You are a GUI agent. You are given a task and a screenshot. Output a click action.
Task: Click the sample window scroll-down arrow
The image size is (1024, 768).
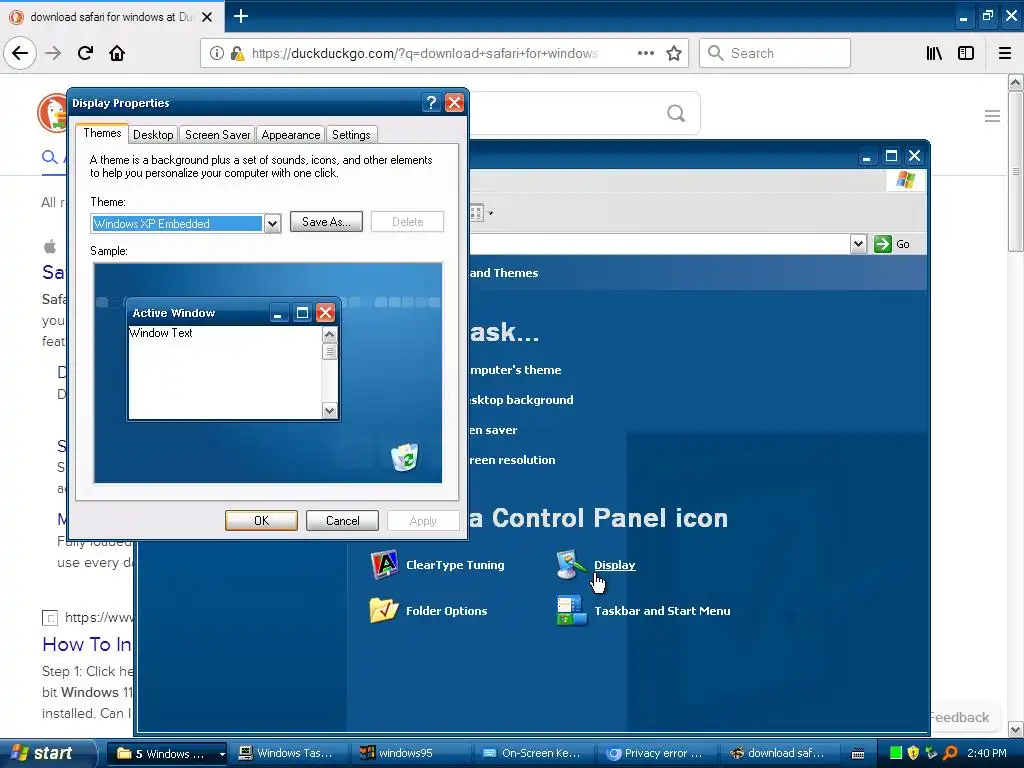tap(329, 411)
